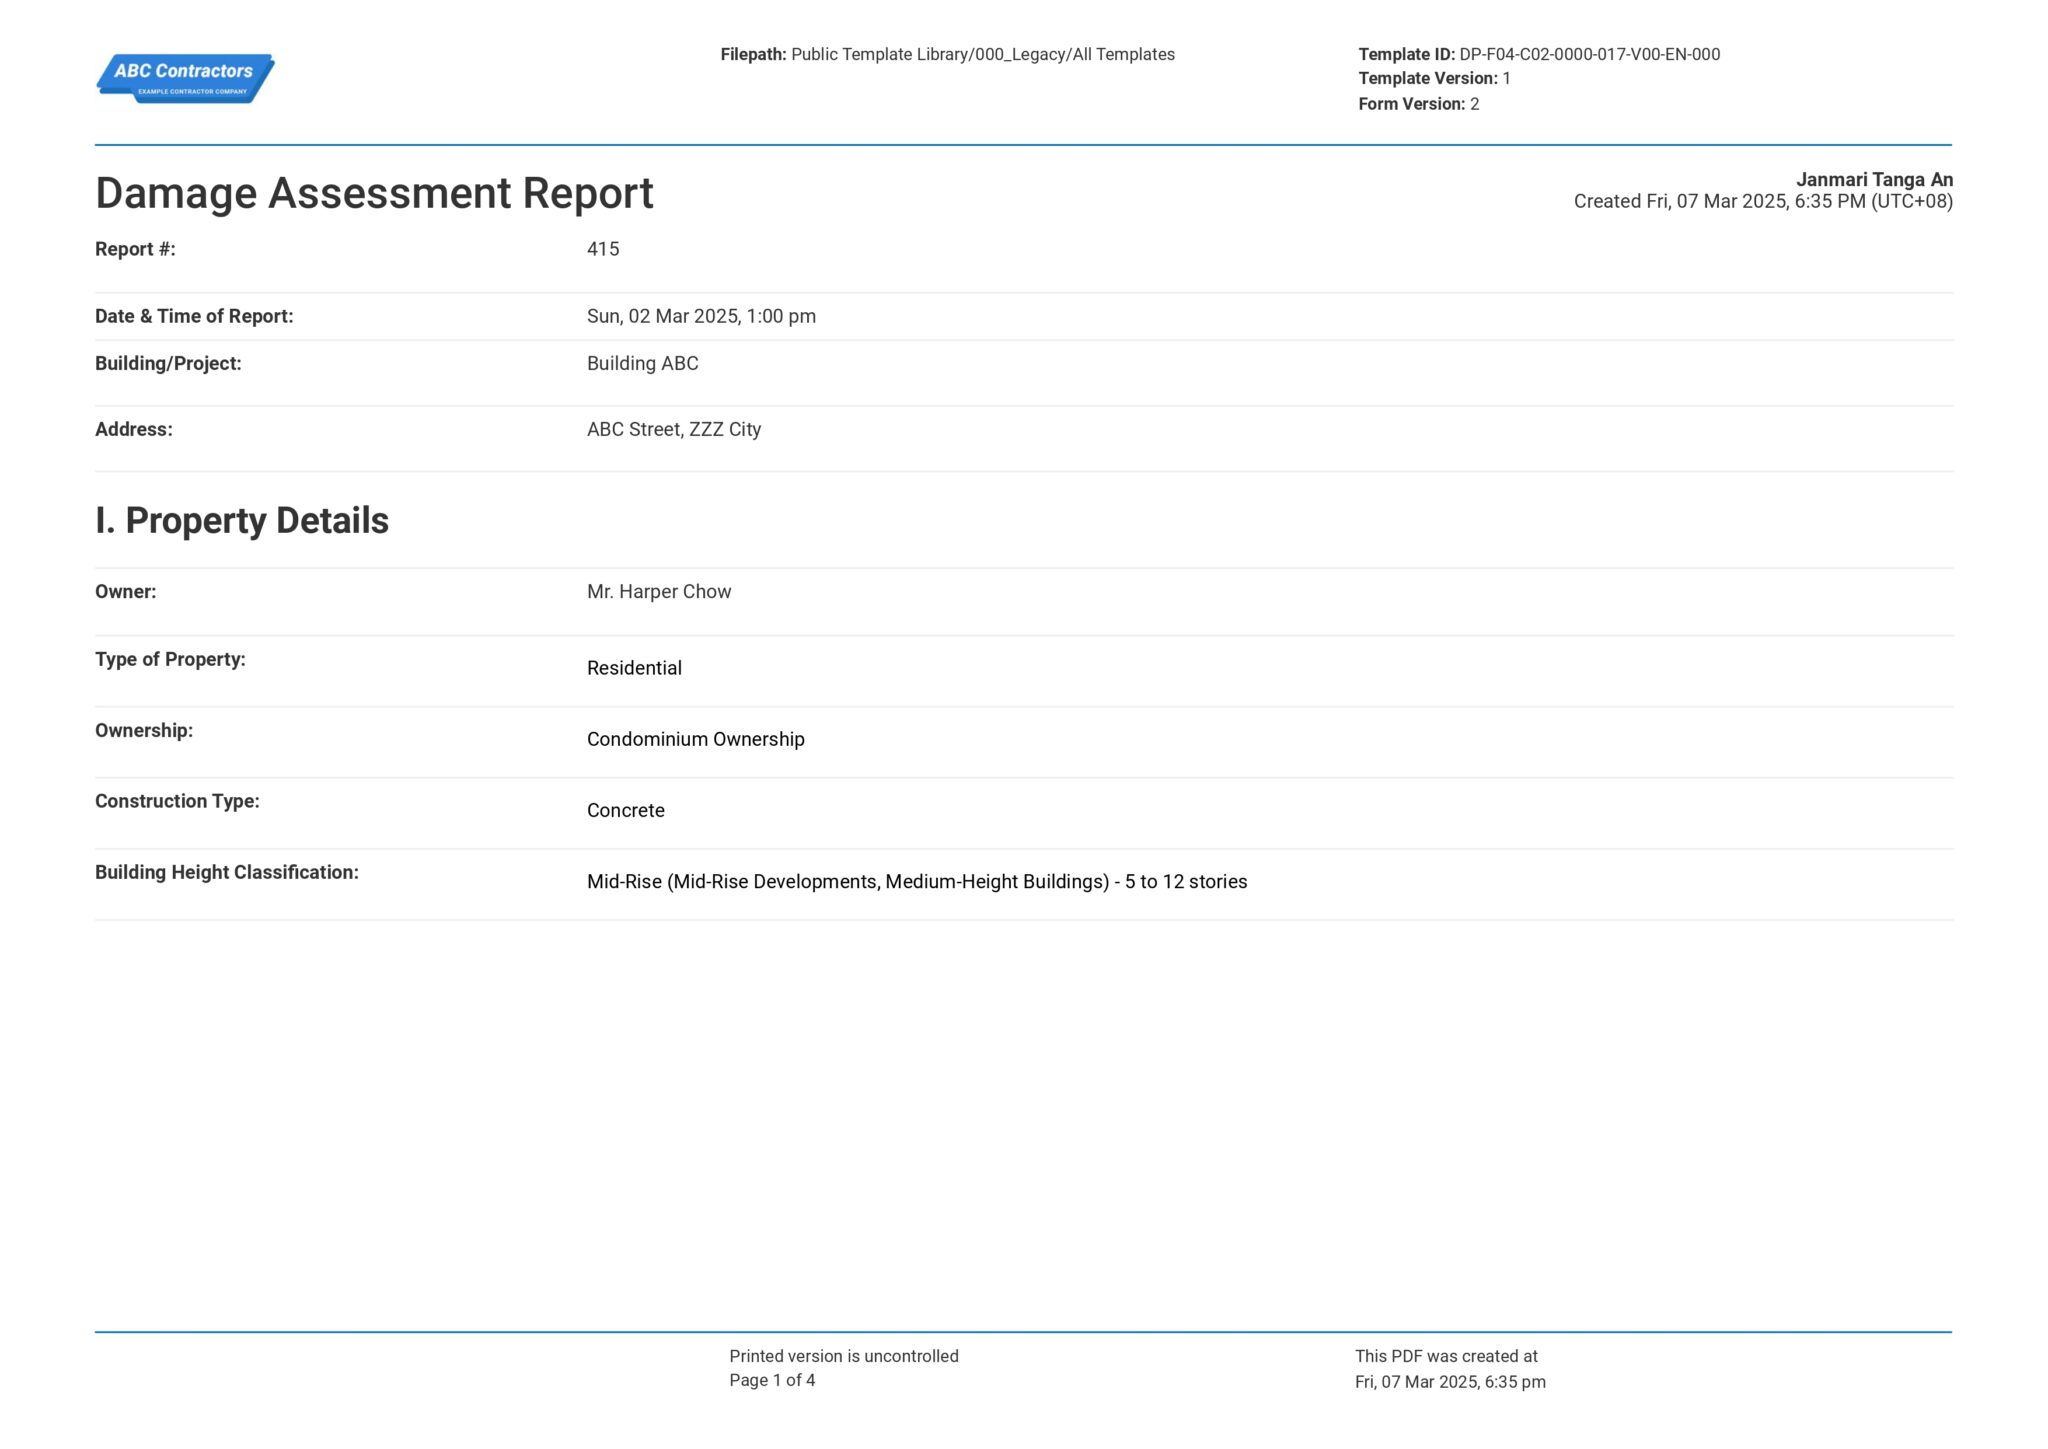Click the Concrete construction type value
The width and height of the screenshot is (2048, 1449).
[625, 810]
